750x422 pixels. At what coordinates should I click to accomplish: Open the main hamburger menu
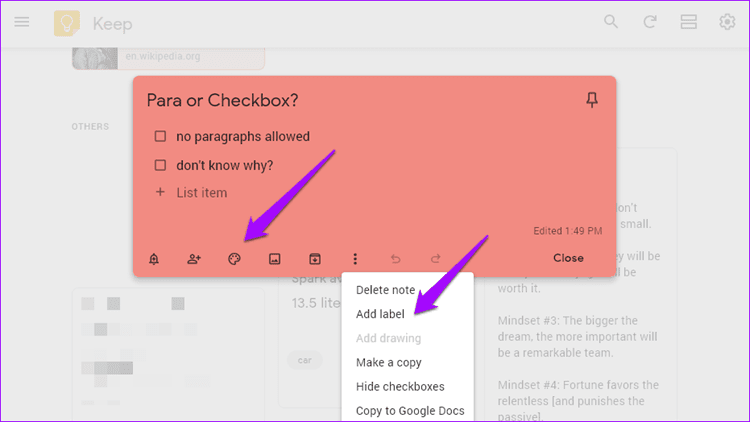pyautogui.click(x=22, y=22)
